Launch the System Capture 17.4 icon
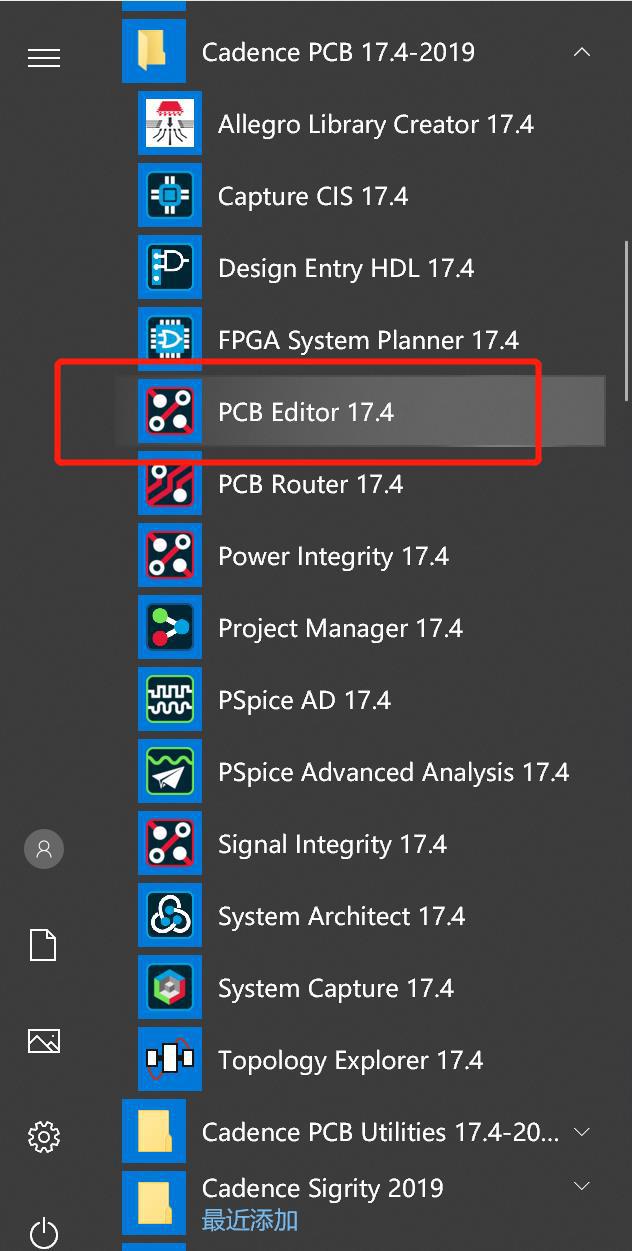Viewport: 632px width, 1251px height. coord(170,988)
